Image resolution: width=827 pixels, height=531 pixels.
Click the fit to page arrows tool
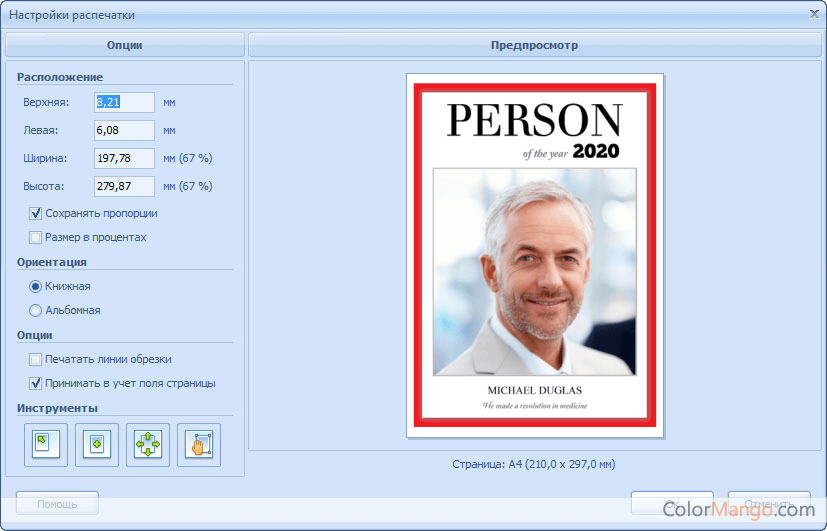[148, 445]
